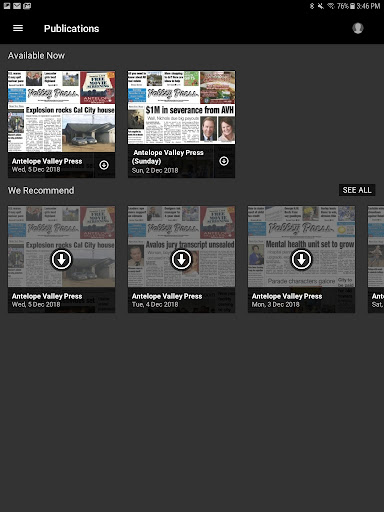Image resolution: width=384 pixels, height=512 pixels.
Task: Open partially visible Saturday issue card
Action: 376,259
